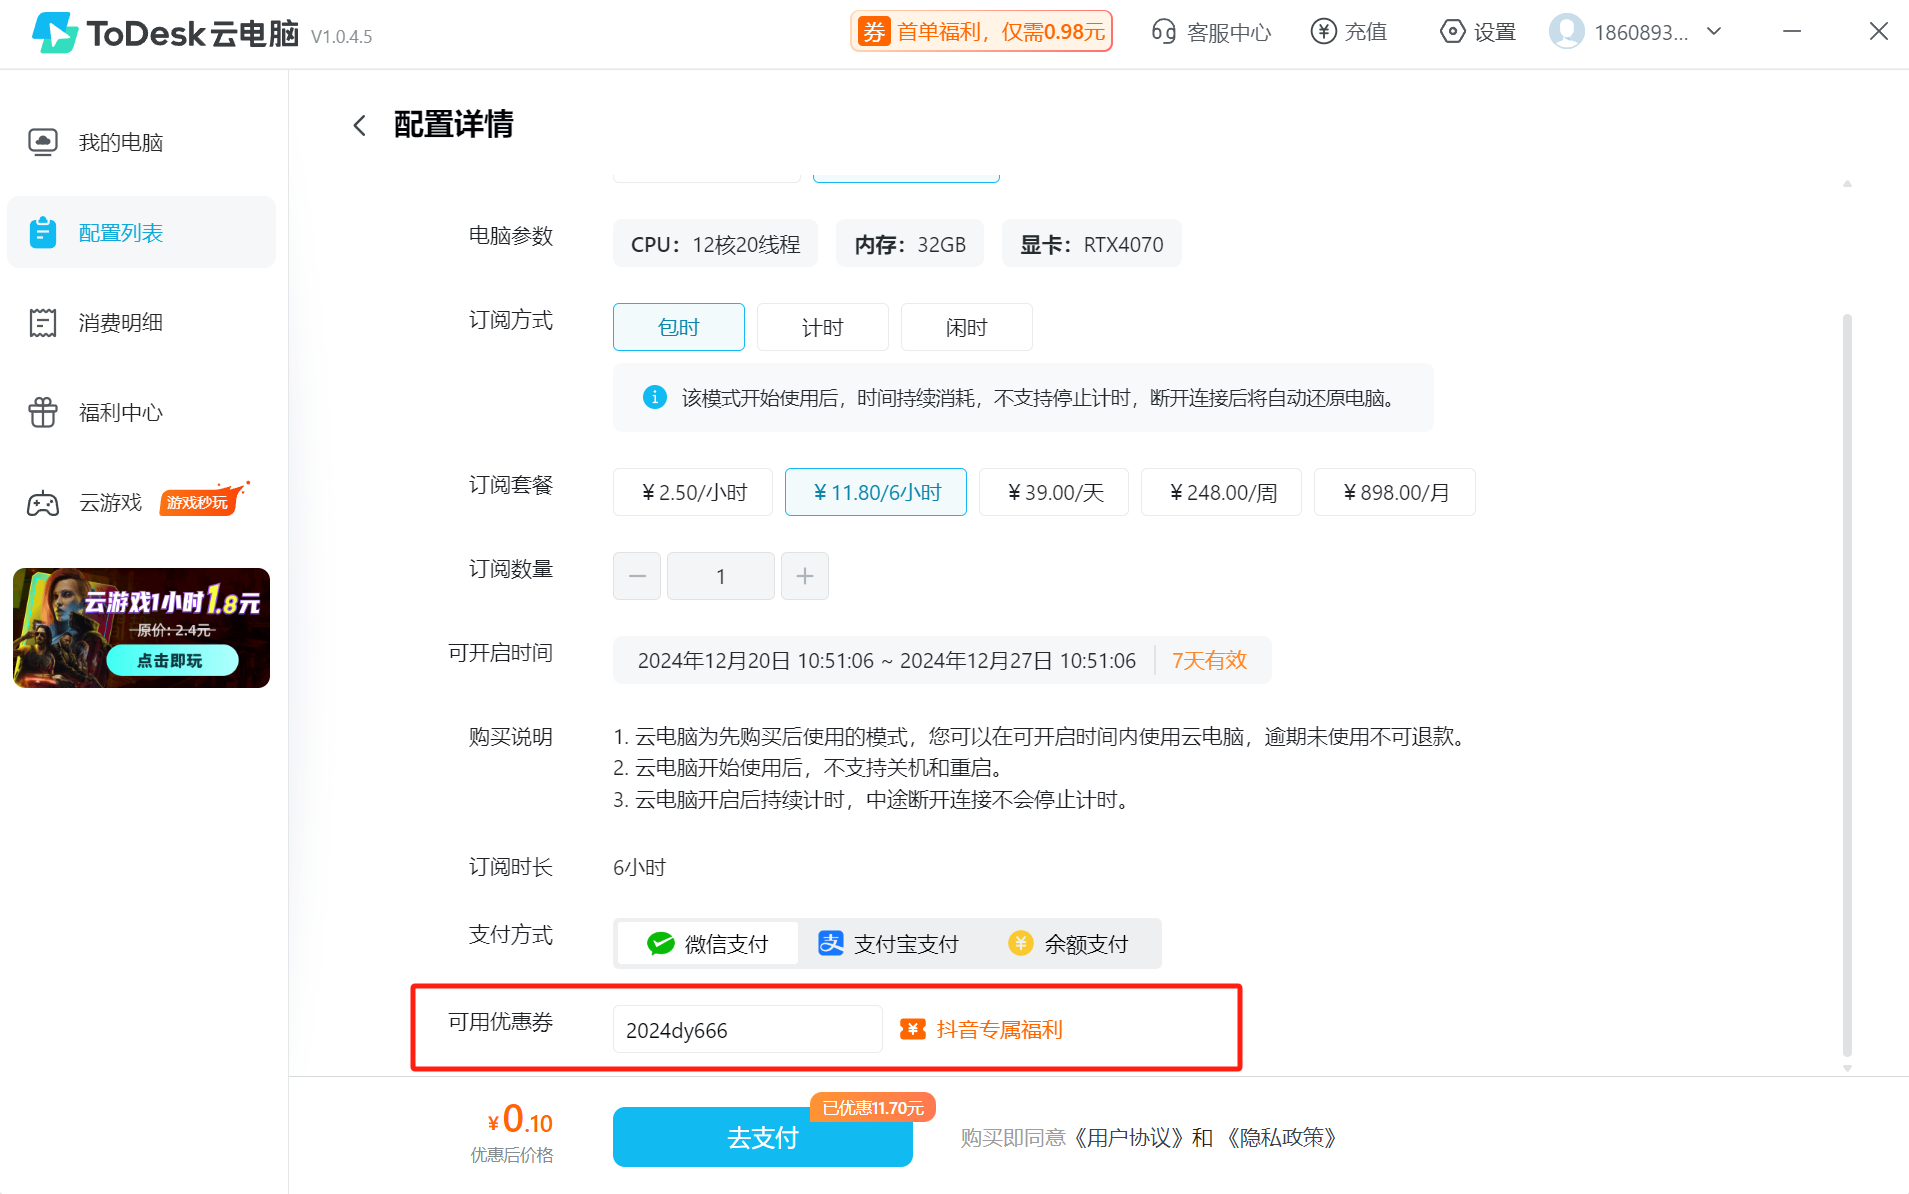Screen dimensions: 1909x1194
Task: Open 云游戏 in the sidebar
Action: point(141,502)
